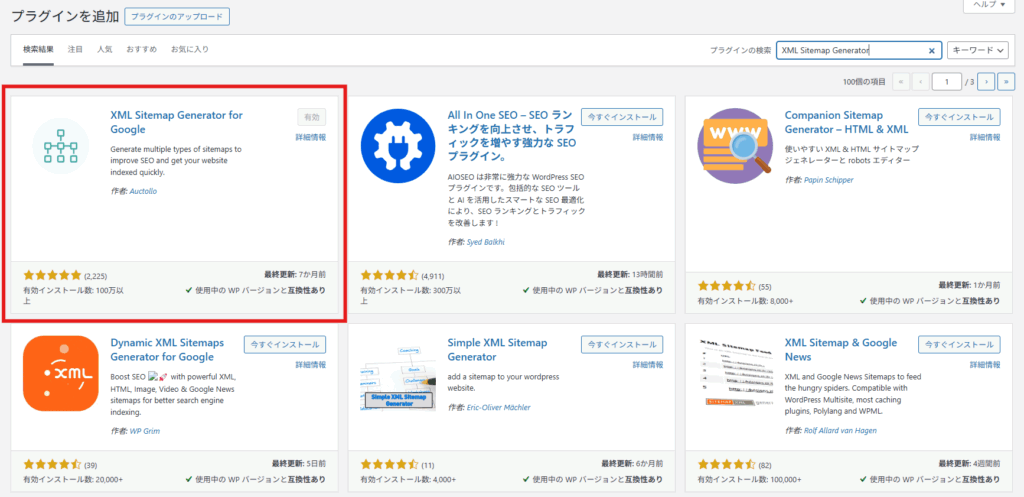
Task: Install All In One SEO plugin now
Action: tap(622, 117)
